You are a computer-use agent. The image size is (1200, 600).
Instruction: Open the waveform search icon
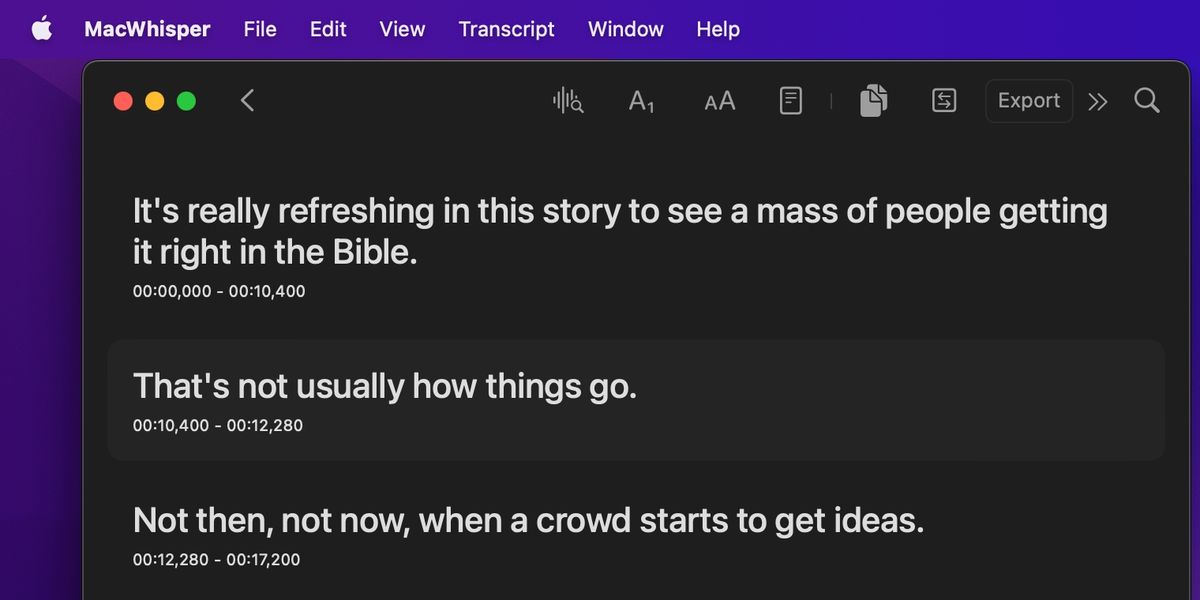(567, 100)
